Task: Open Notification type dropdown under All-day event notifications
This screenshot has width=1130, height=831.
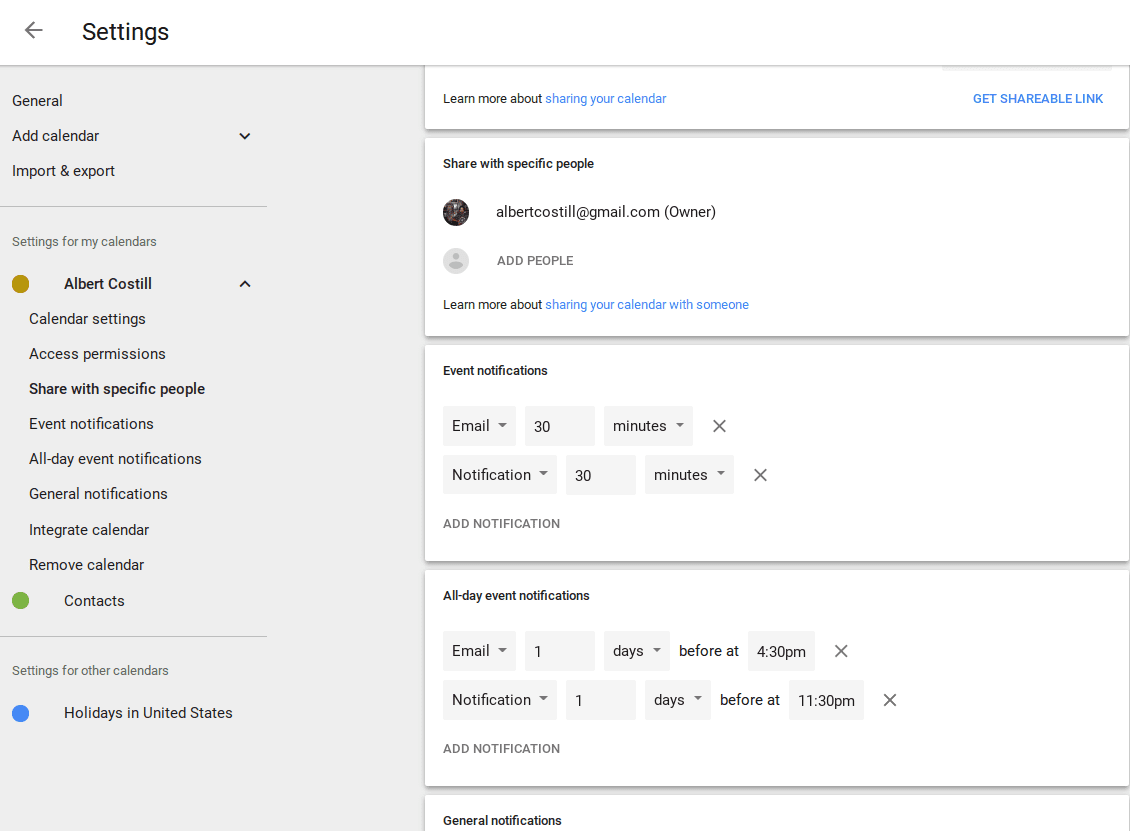Action: [499, 700]
